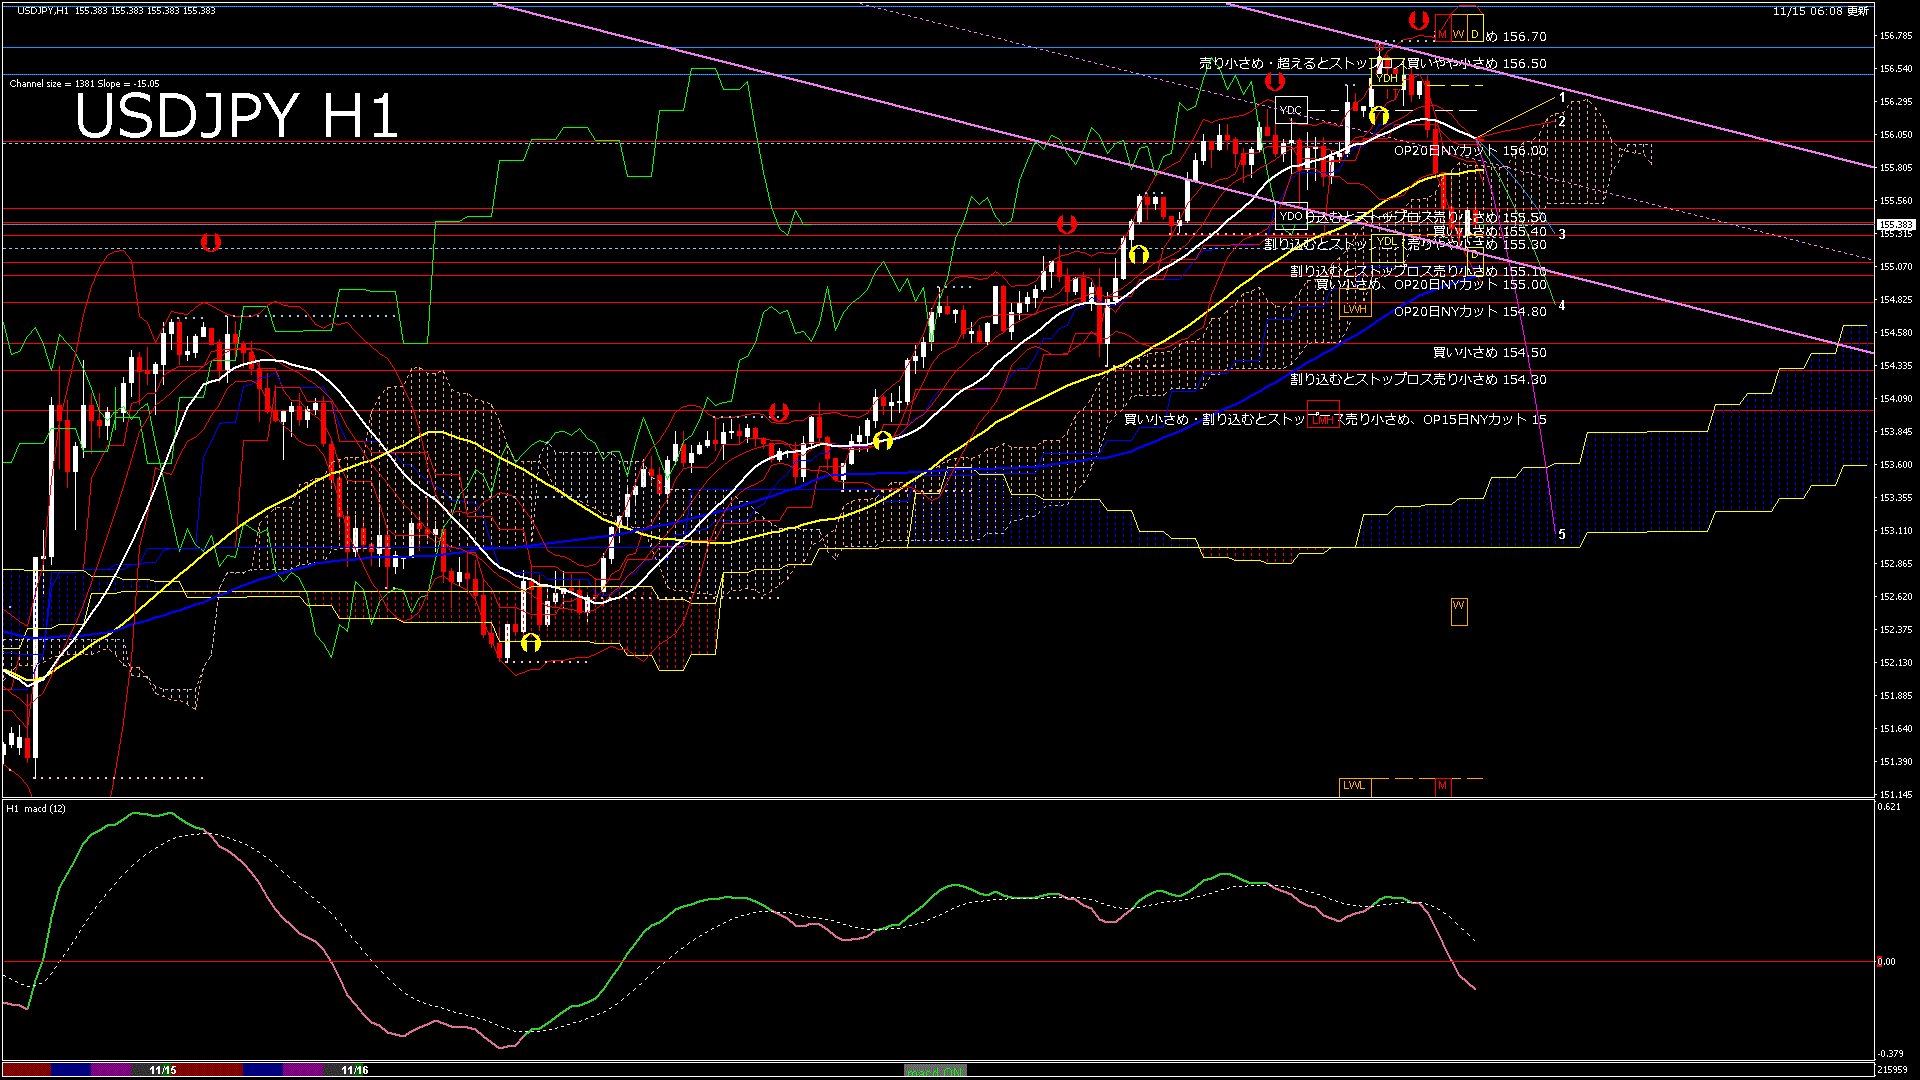This screenshot has width=1920, height=1080.
Task: Select forecast path endpoint 1
Action: (x=1562, y=98)
